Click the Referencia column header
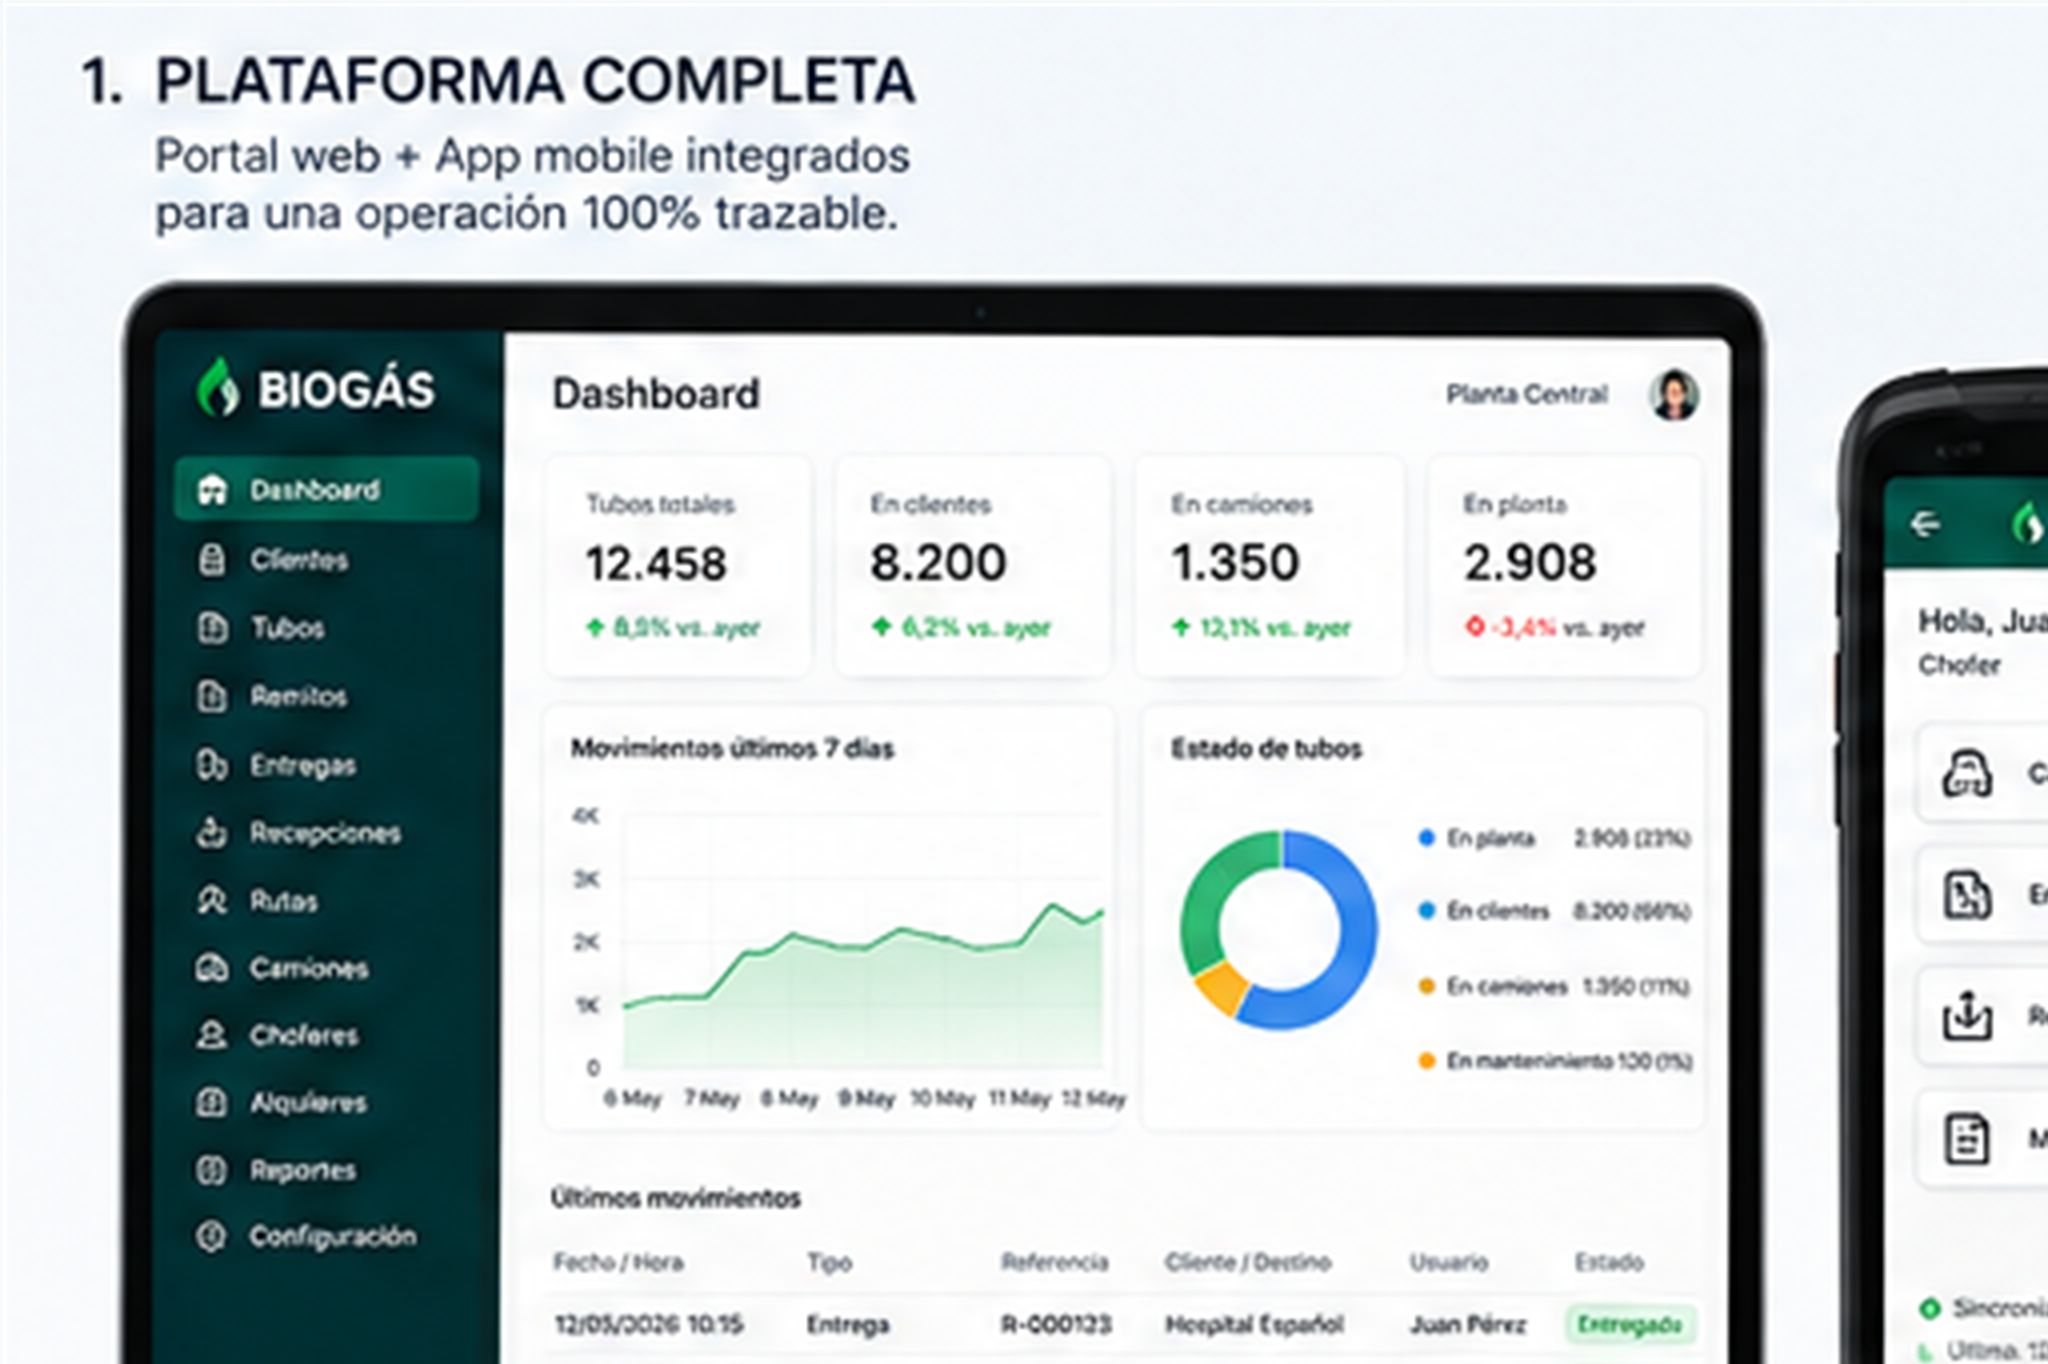 [x=1055, y=1262]
